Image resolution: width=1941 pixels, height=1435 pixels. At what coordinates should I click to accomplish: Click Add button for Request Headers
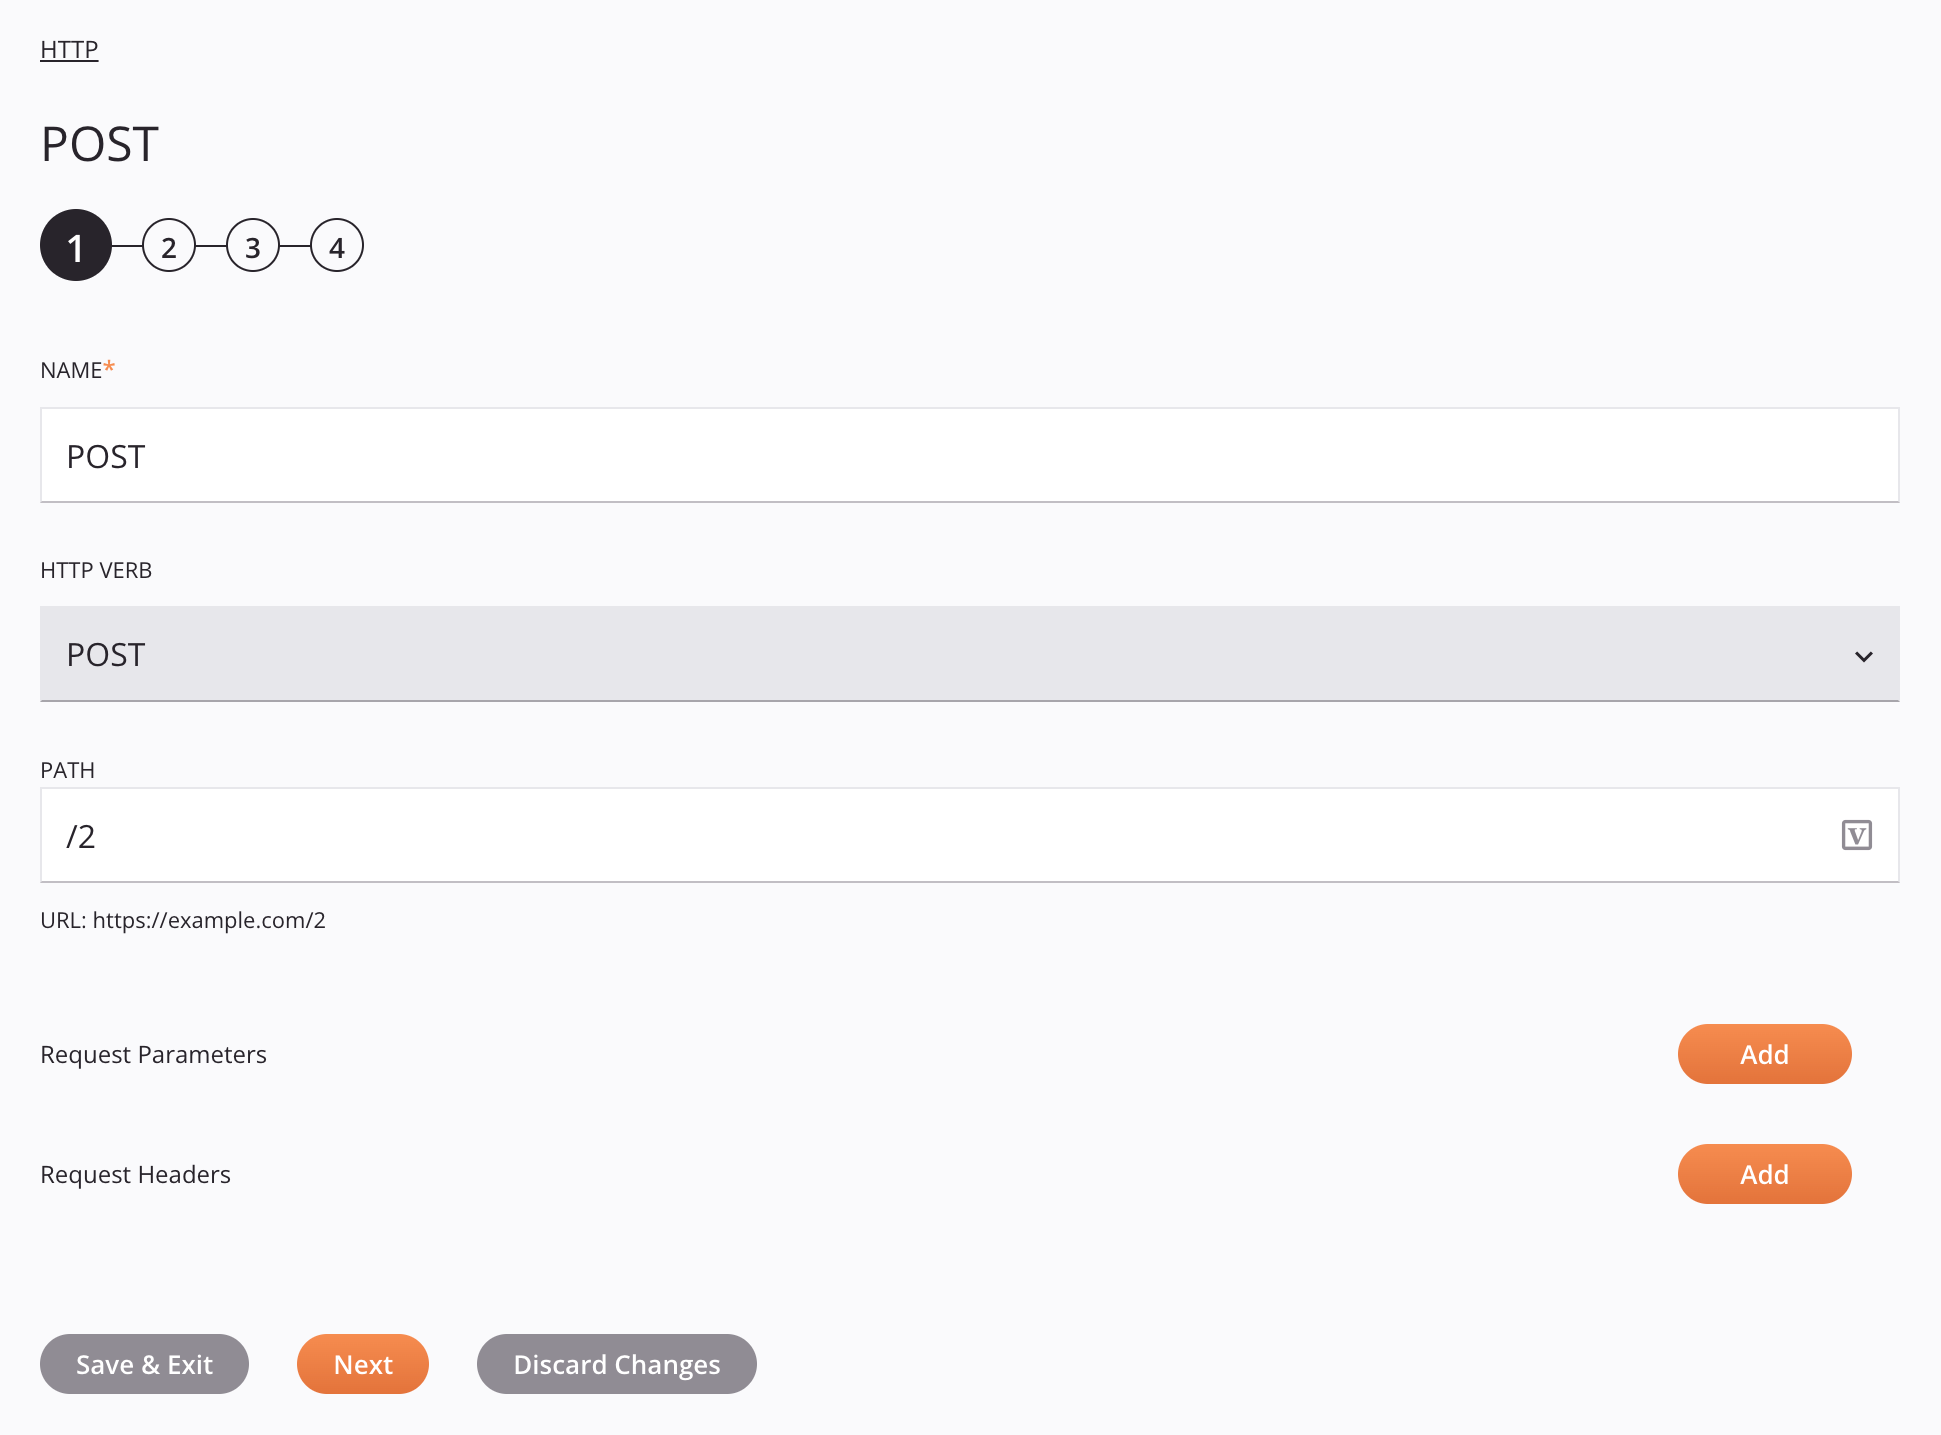click(x=1763, y=1174)
